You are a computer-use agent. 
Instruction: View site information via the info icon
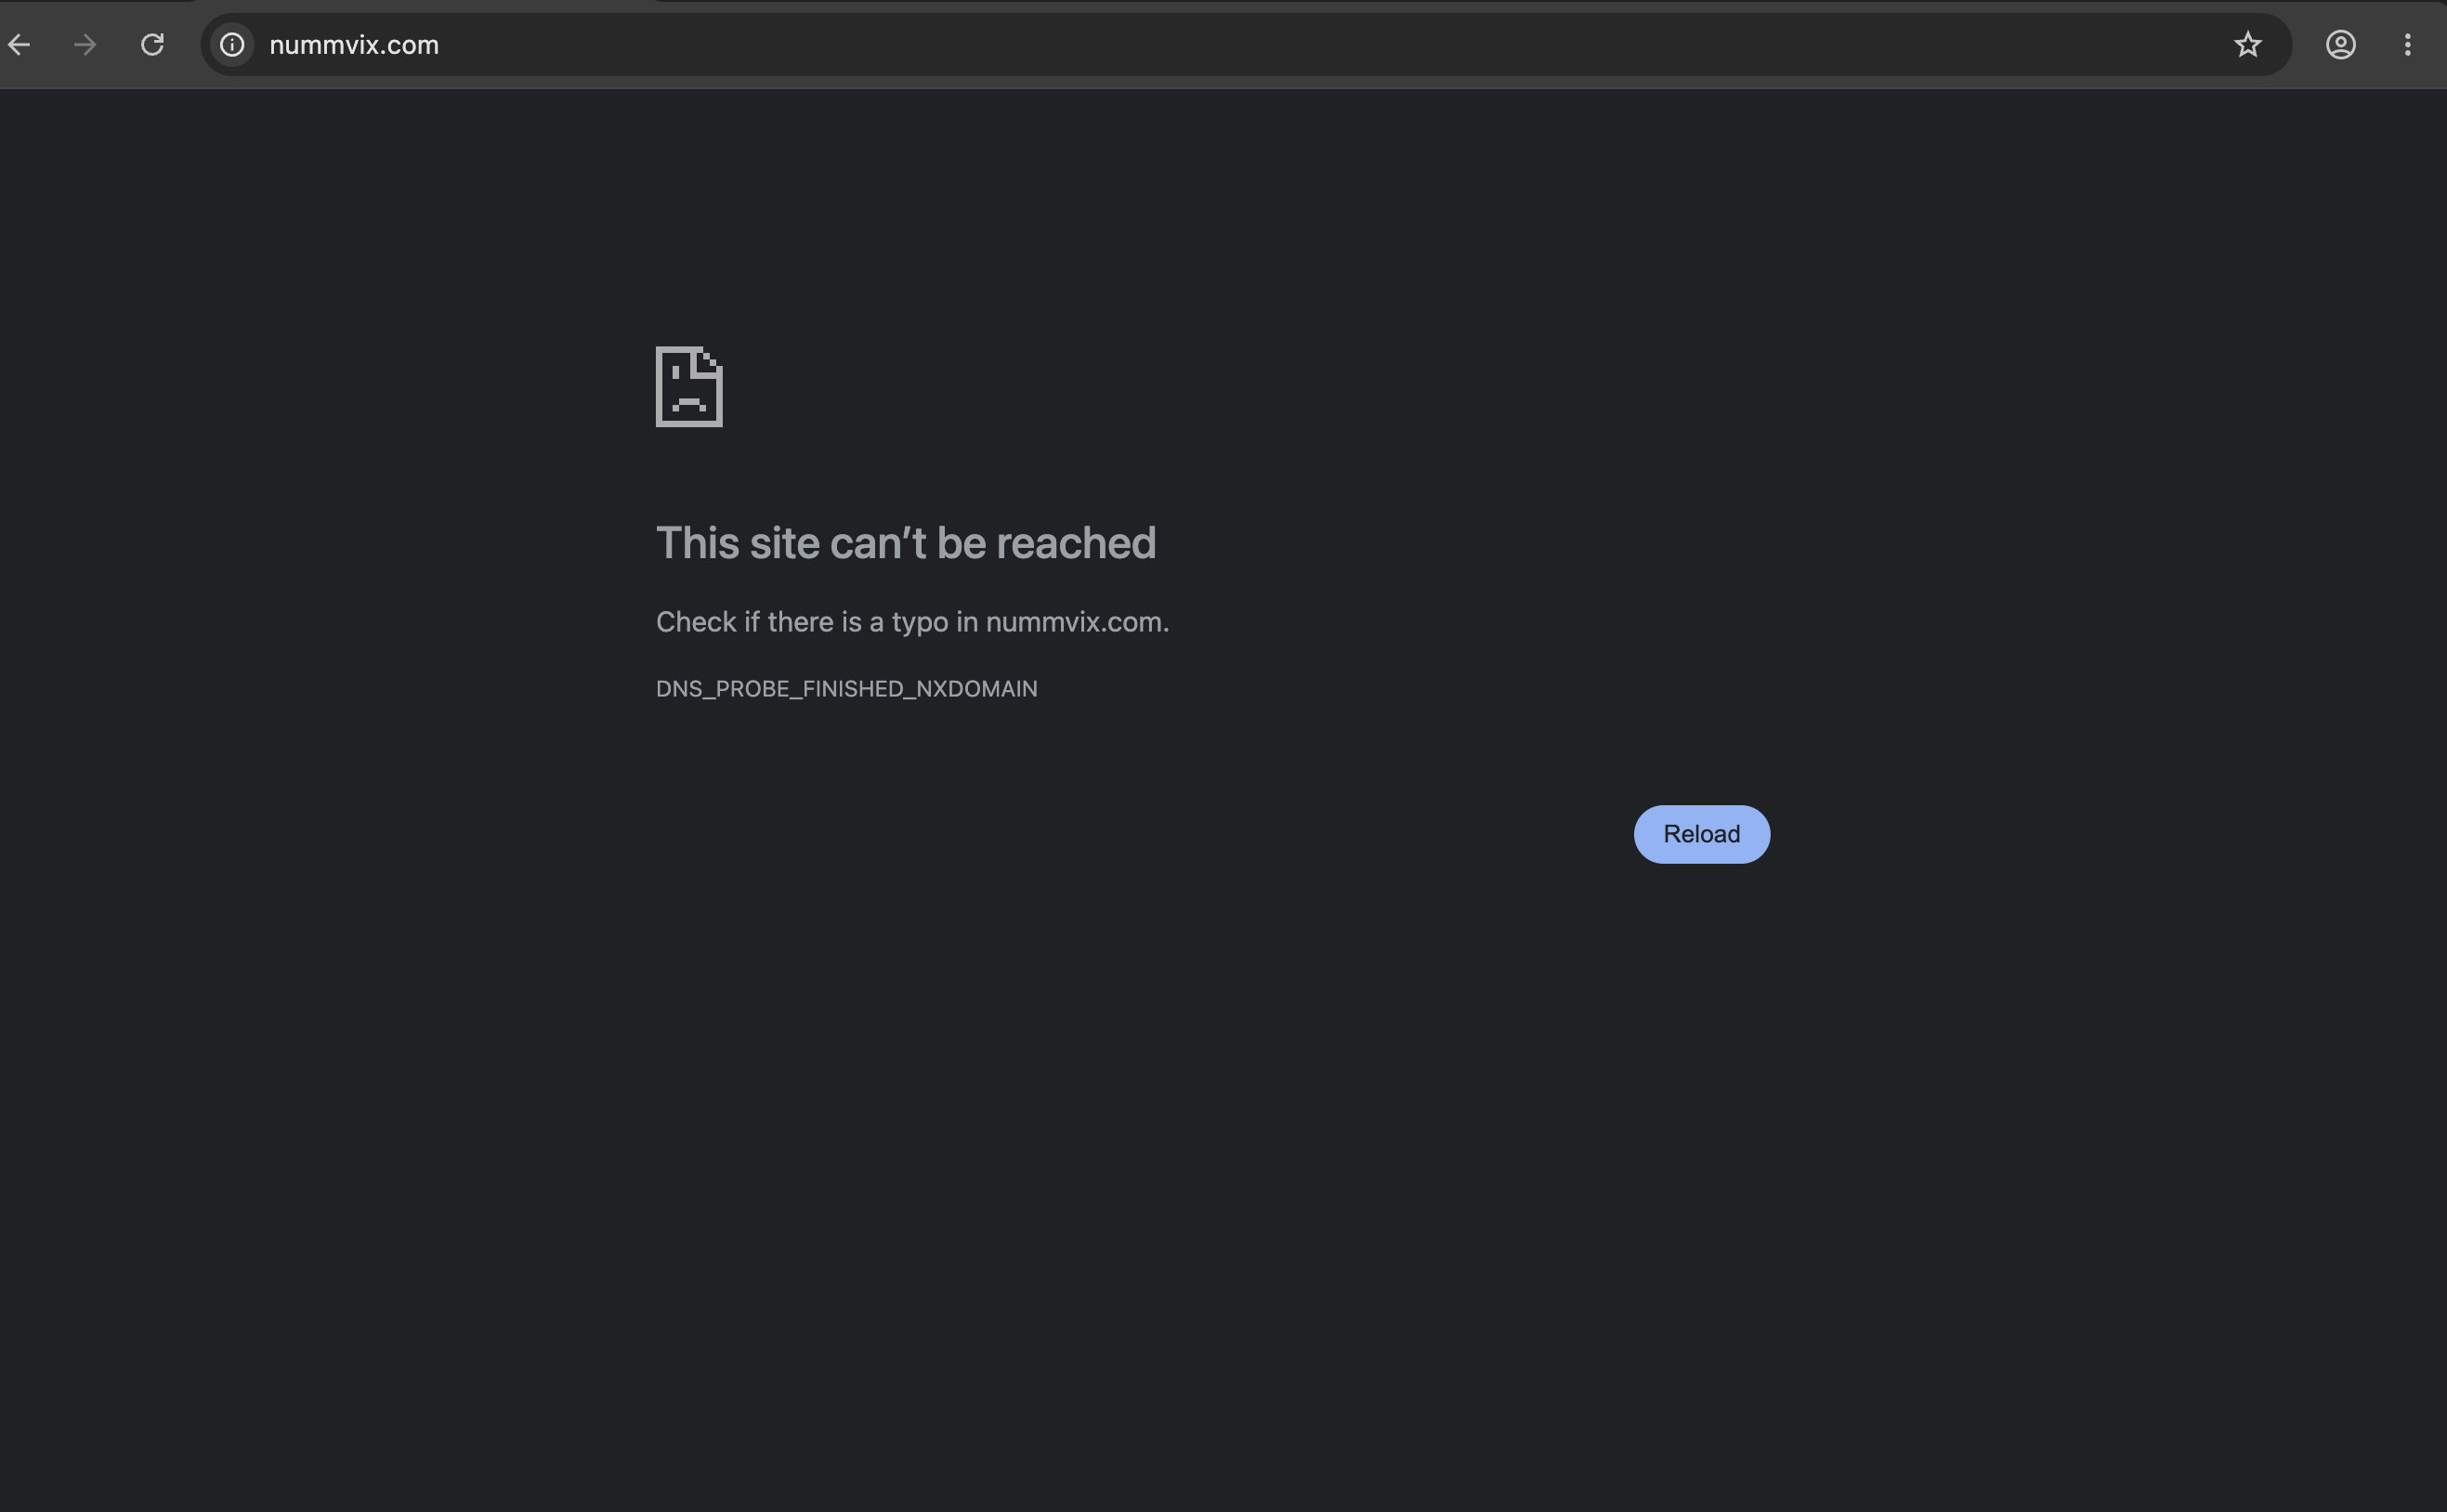(232, 45)
